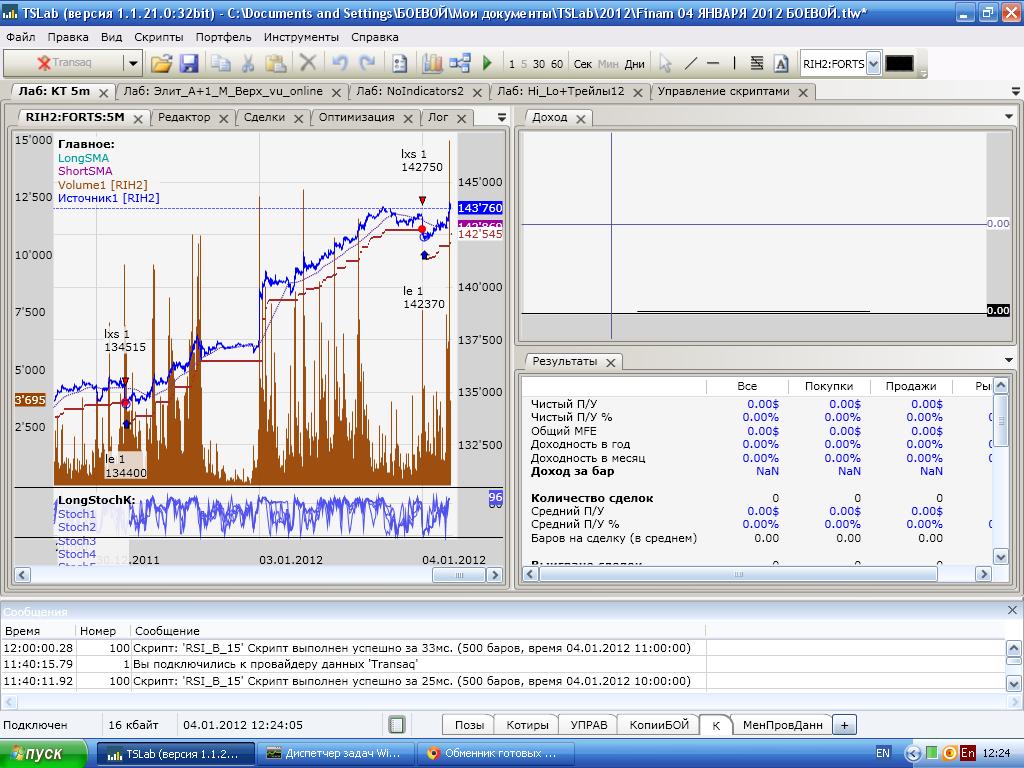Select the line drawing tool
1024x768 pixels.
690,63
